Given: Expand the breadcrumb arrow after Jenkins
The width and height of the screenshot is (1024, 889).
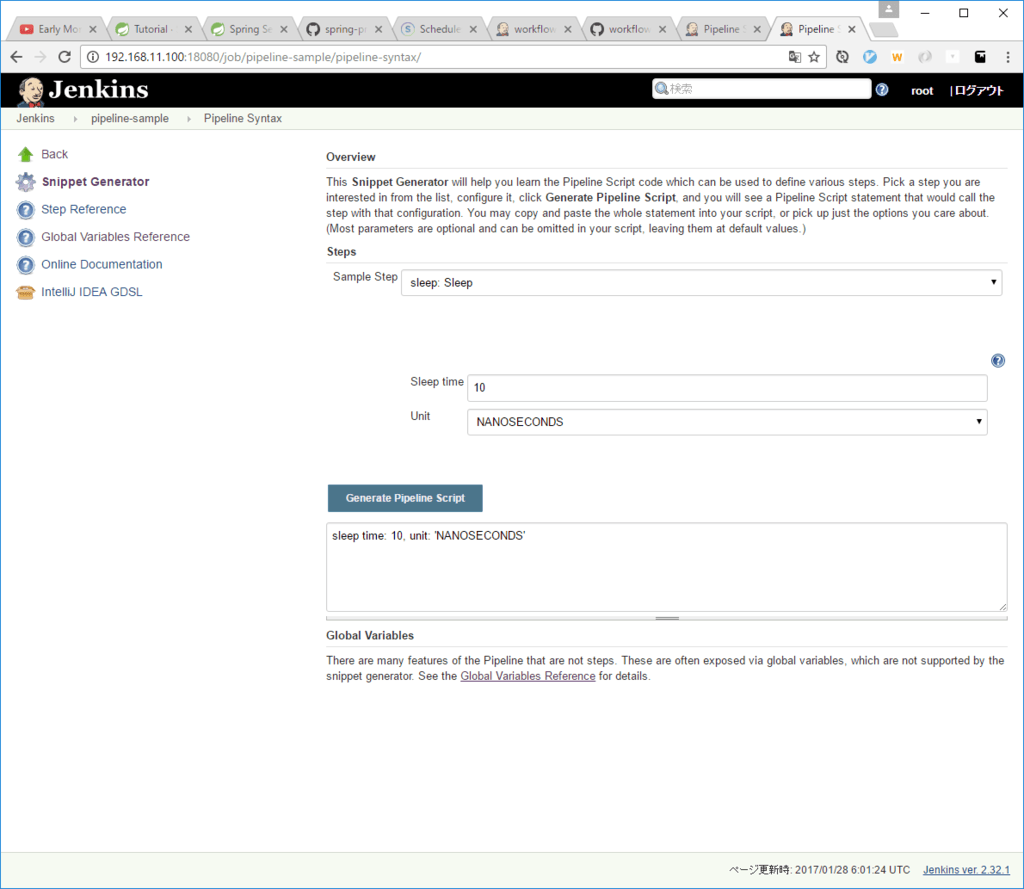Looking at the screenshot, I should 74,119.
